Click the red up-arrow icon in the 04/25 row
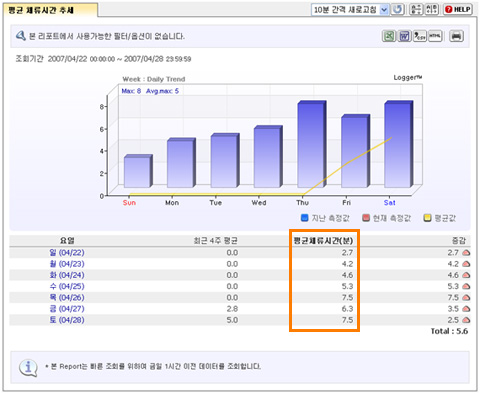This screenshot has height=394, width=480. click(x=466, y=287)
